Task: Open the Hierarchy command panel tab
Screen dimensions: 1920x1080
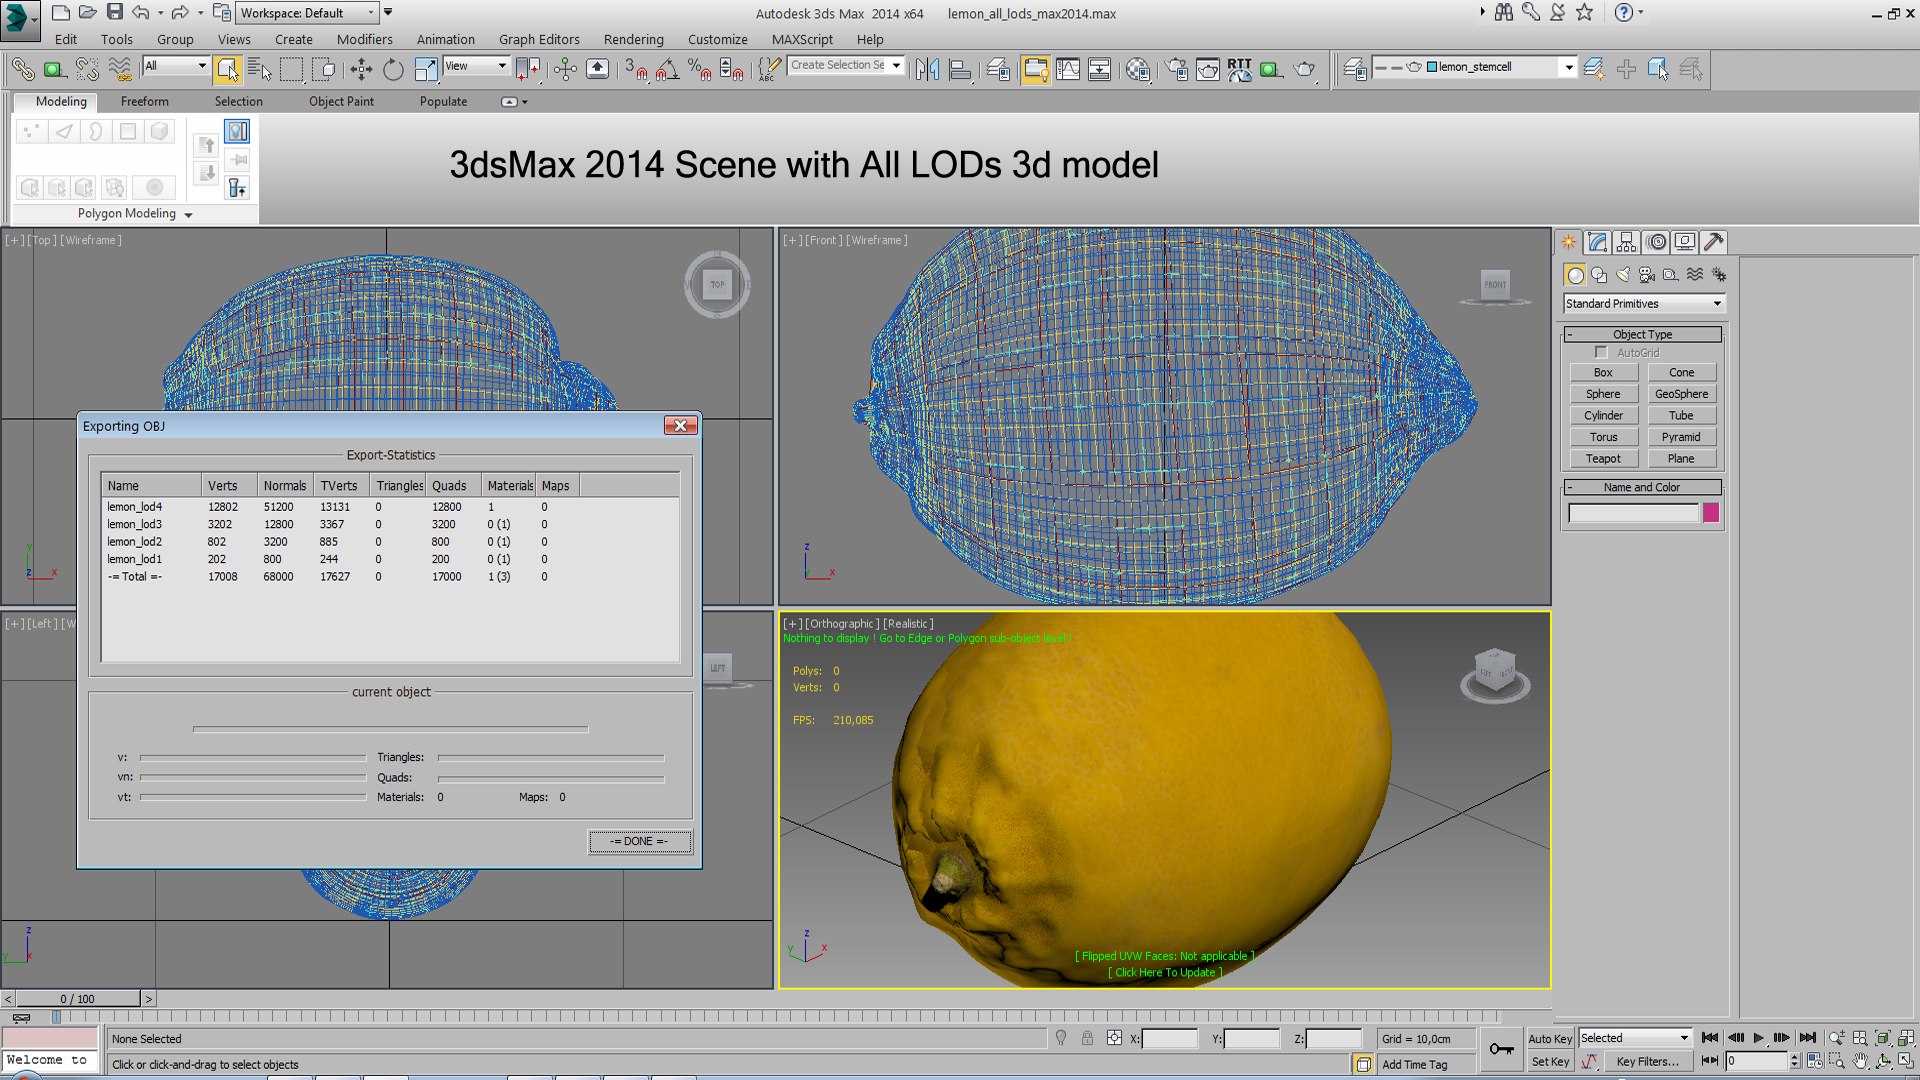Action: [x=1626, y=242]
